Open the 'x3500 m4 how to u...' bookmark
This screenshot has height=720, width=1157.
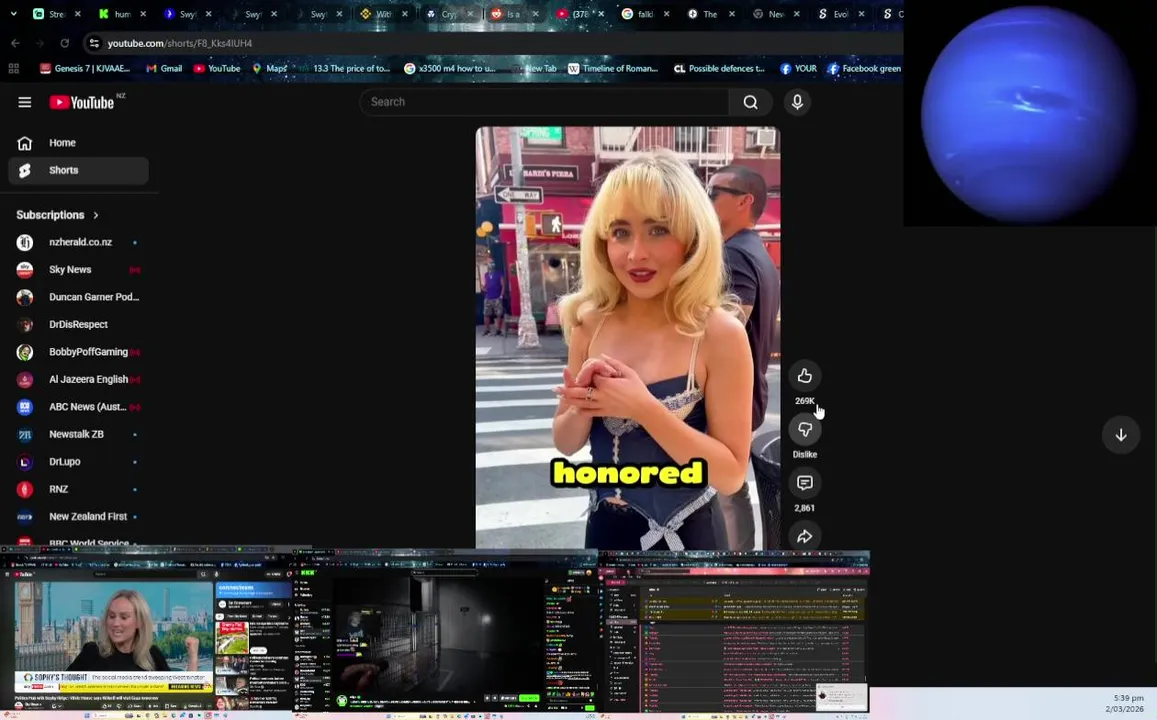(x=449, y=69)
